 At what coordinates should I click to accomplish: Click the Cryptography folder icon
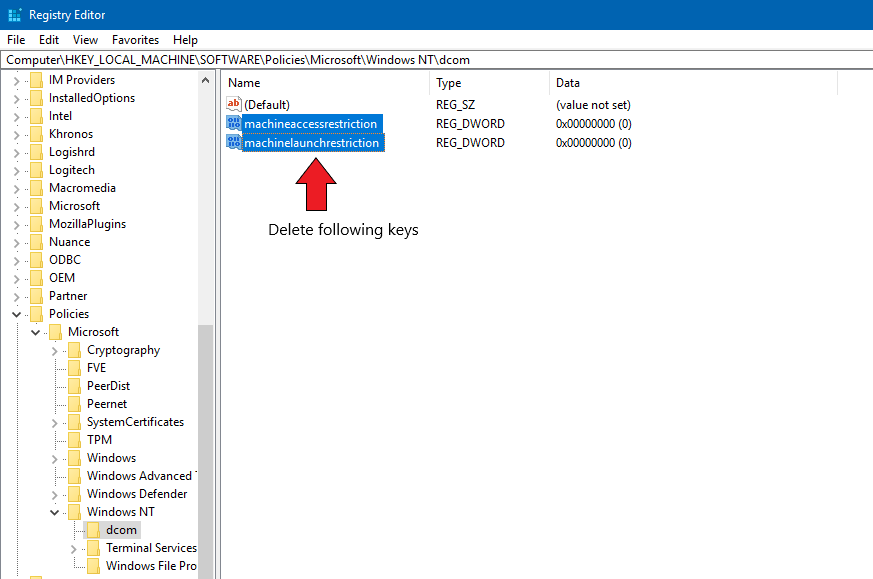point(74,350)
